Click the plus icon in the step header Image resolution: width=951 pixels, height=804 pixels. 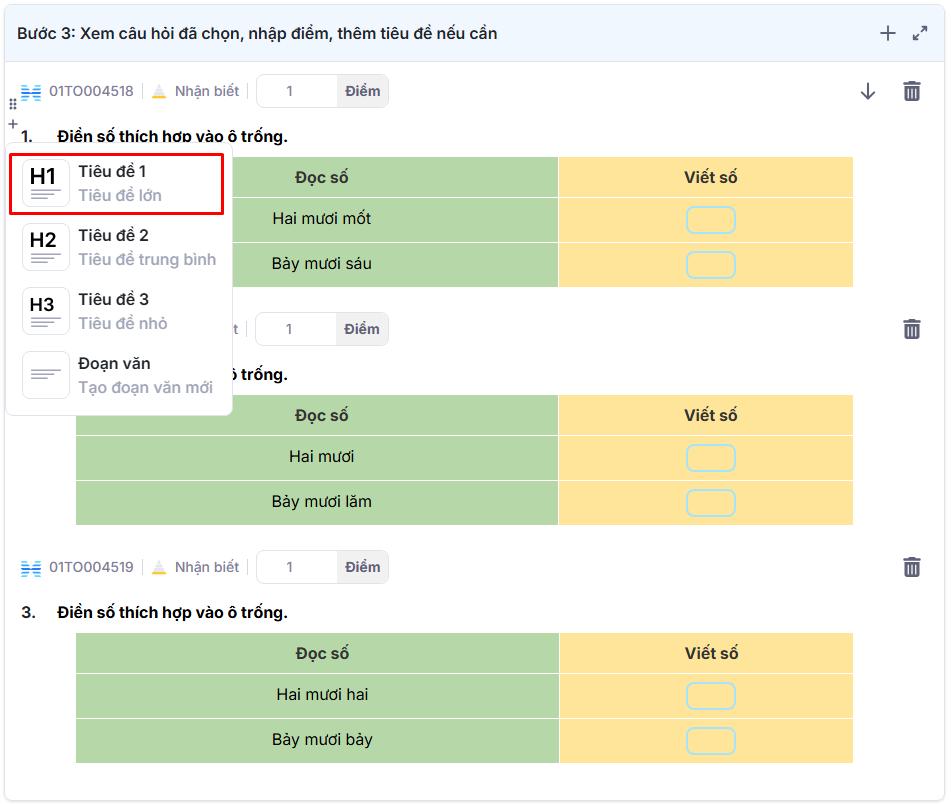(x=887, y=34)
